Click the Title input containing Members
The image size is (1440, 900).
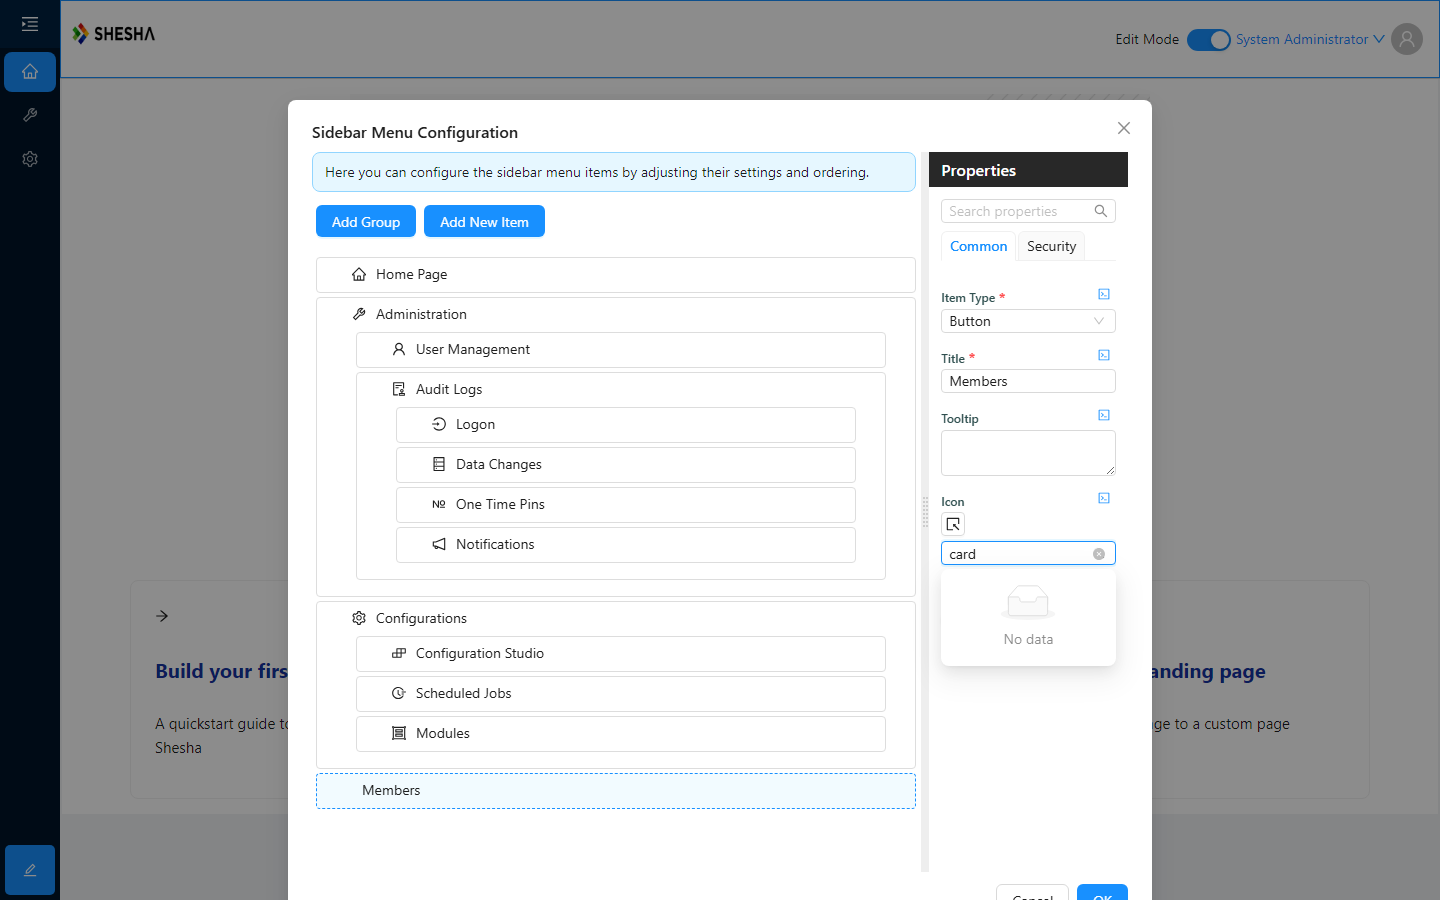pyautogui.click(x=1028, y=381)
